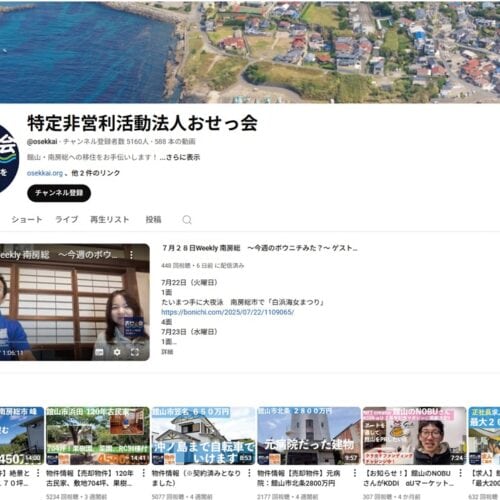The width and height of the screenshot is (500, 500).
Task: Show 他 2 件のリンク
Action: (96, 173)
